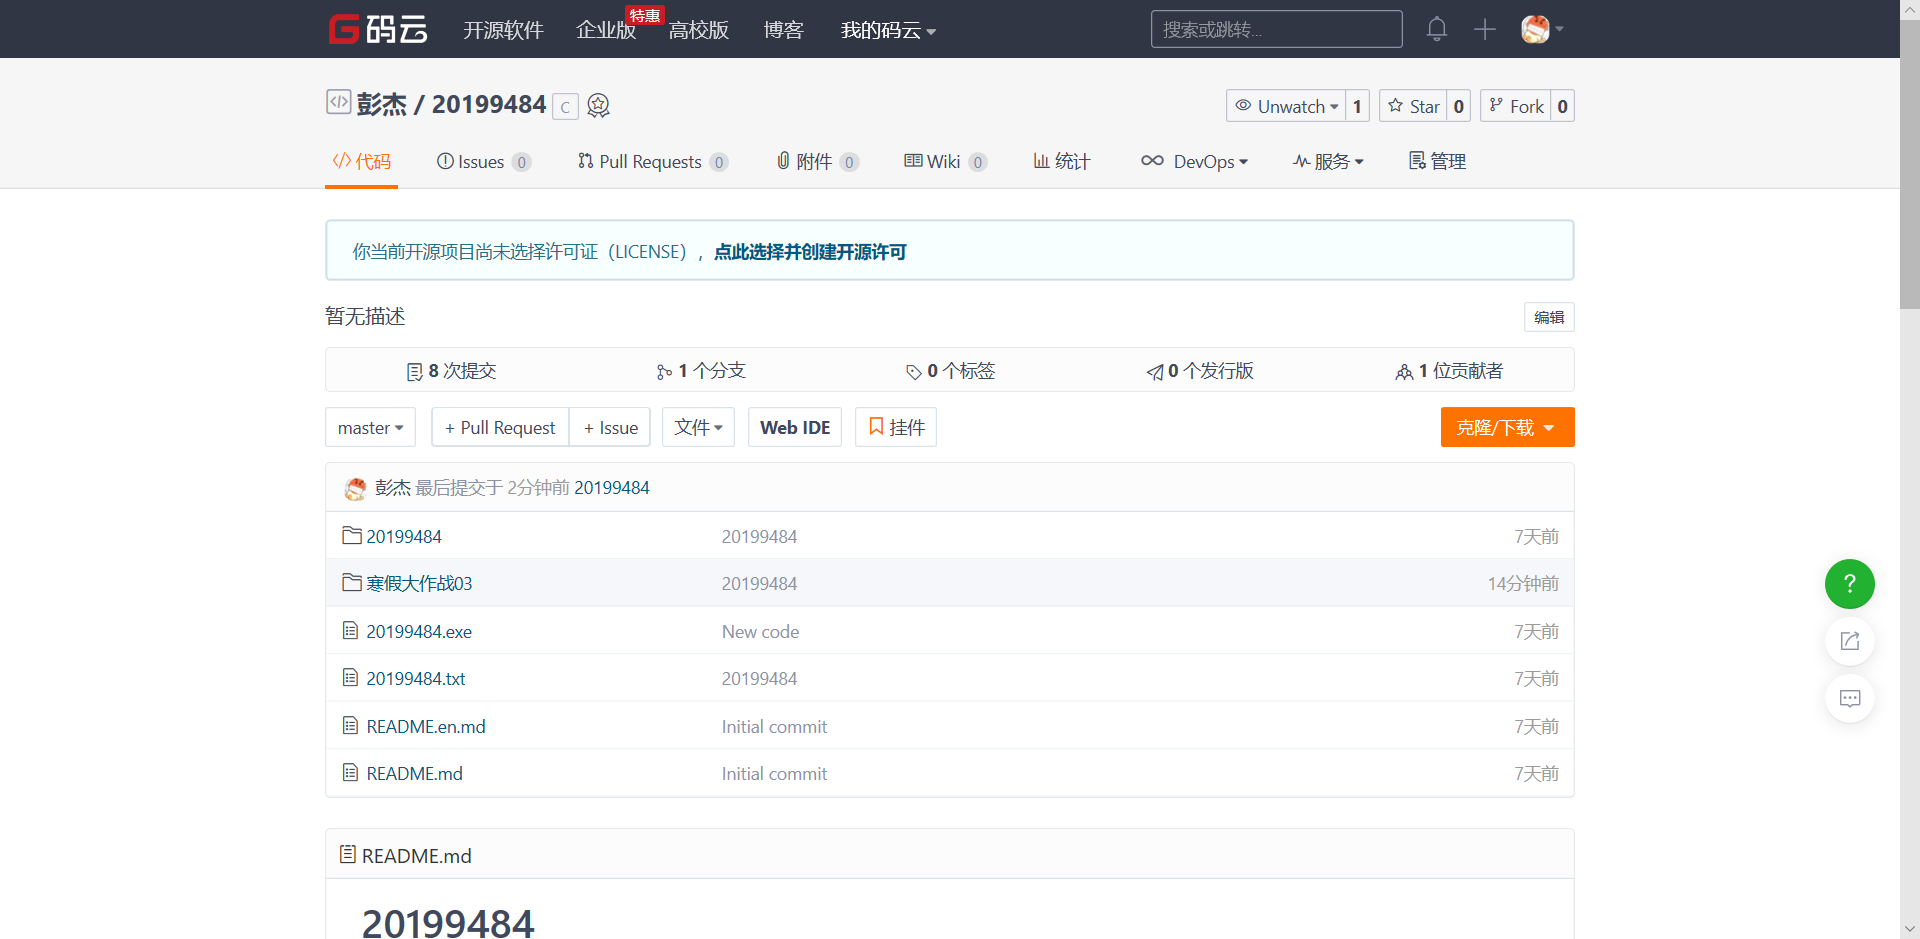This screenshot has width=1920, height=939.
Task: Click the 寒假大作战03 folder icon
Action: (x=351, y=583)
